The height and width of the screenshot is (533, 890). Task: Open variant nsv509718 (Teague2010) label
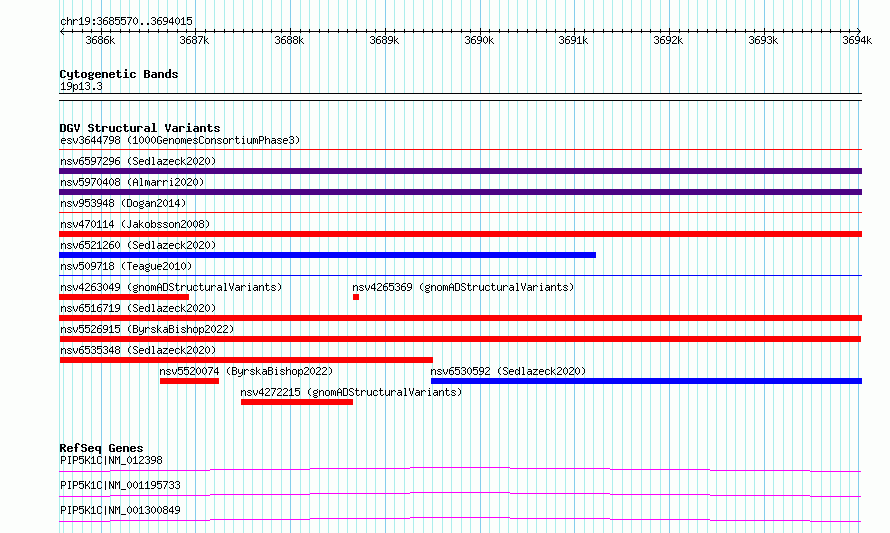tap(126, 266)
